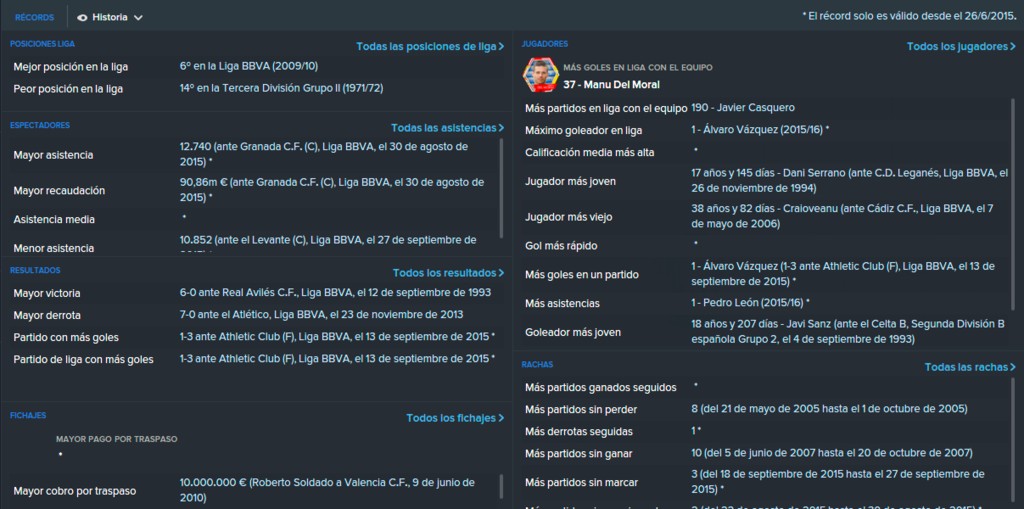1024x509 pixels.
Task: Click the Espectadores panel scrollbar
Action: coord(501,188)
